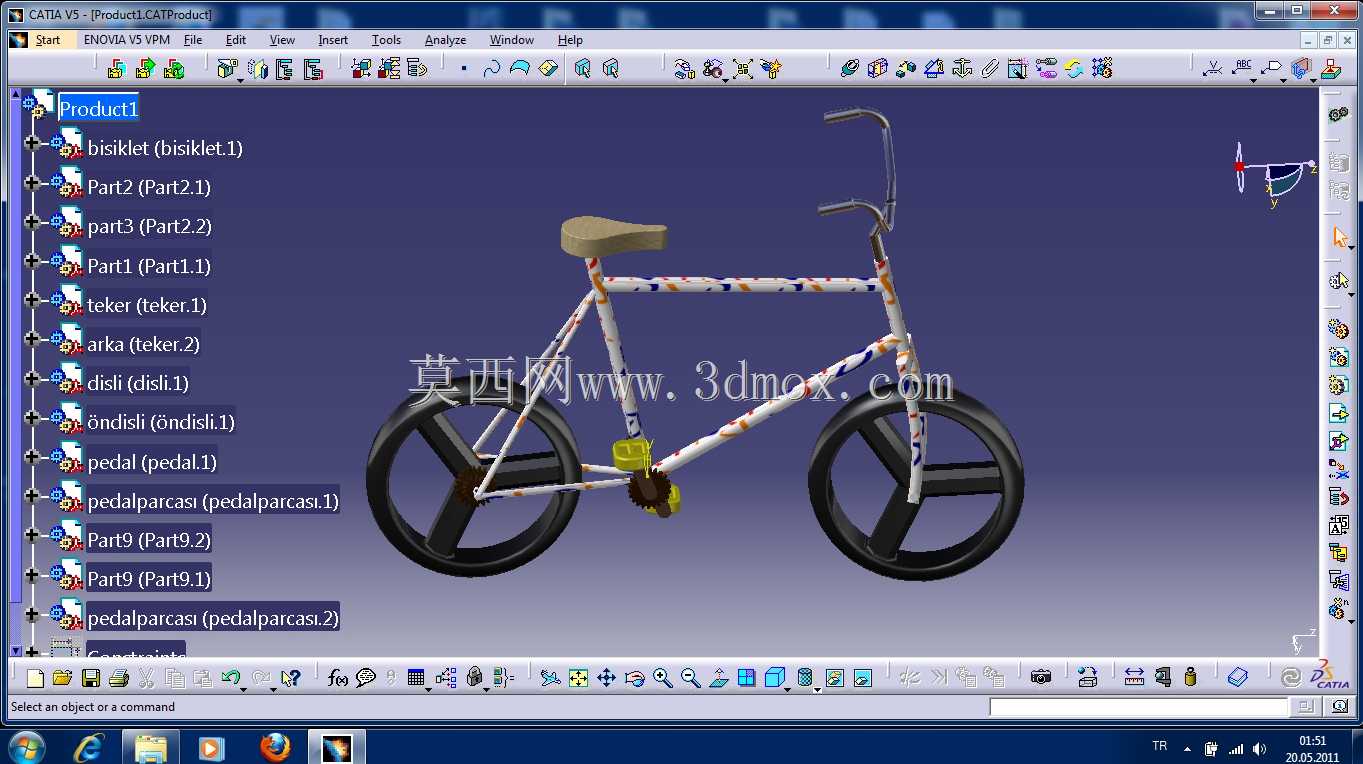Click the Offset Constraint icon
1363x764 pixels.
[x=905, y=69]
